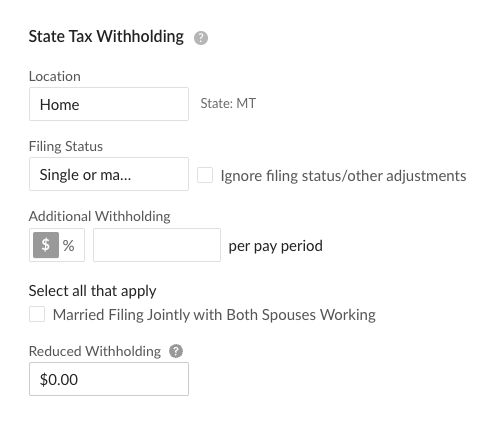Focus the Additional Withholding amount field
502x428 pixels.
coord(157,245)
